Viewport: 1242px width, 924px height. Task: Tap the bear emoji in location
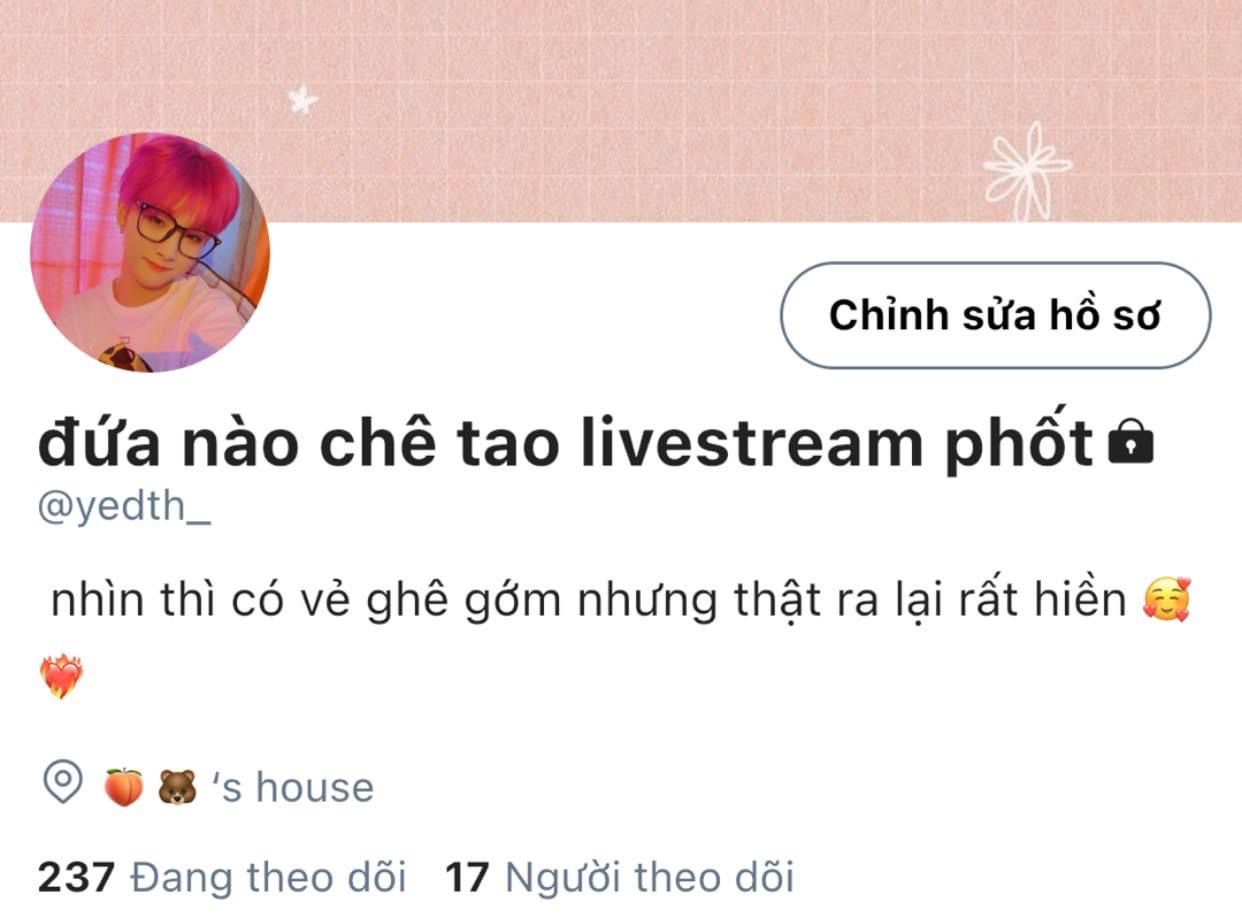tap(178, 787)
